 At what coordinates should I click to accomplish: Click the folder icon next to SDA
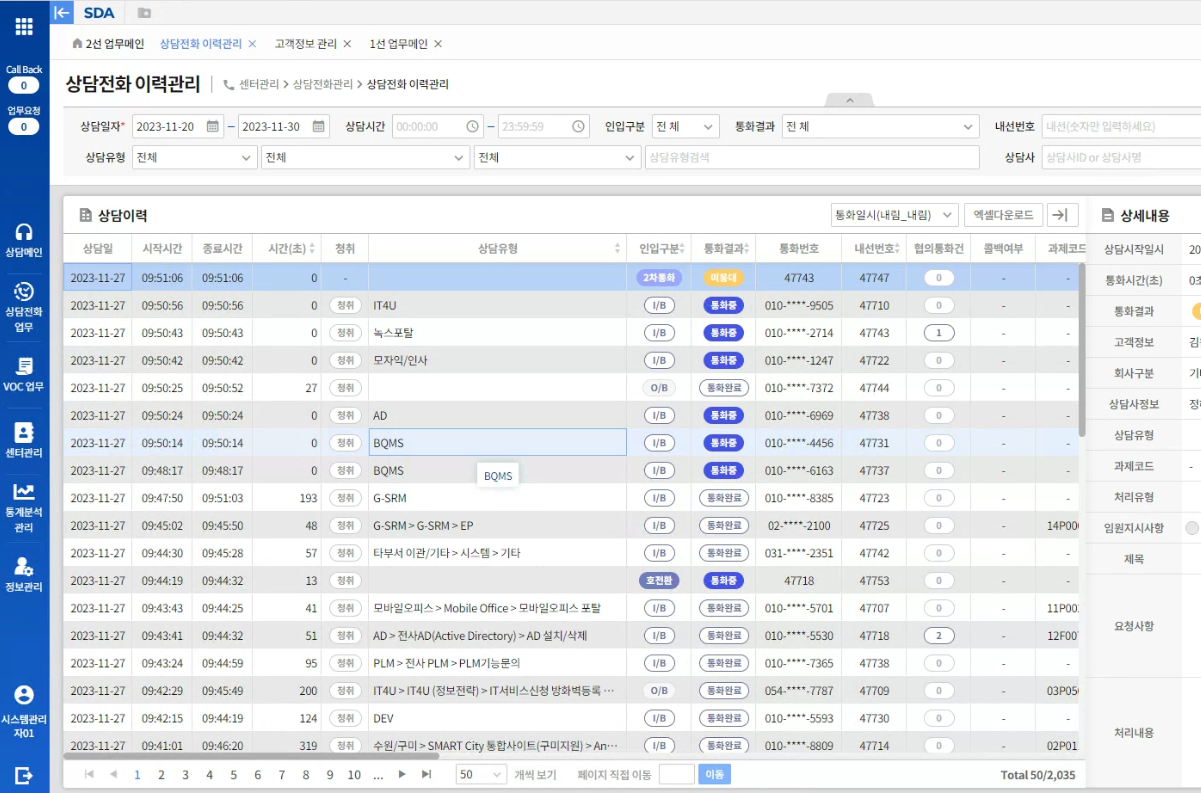144,13
